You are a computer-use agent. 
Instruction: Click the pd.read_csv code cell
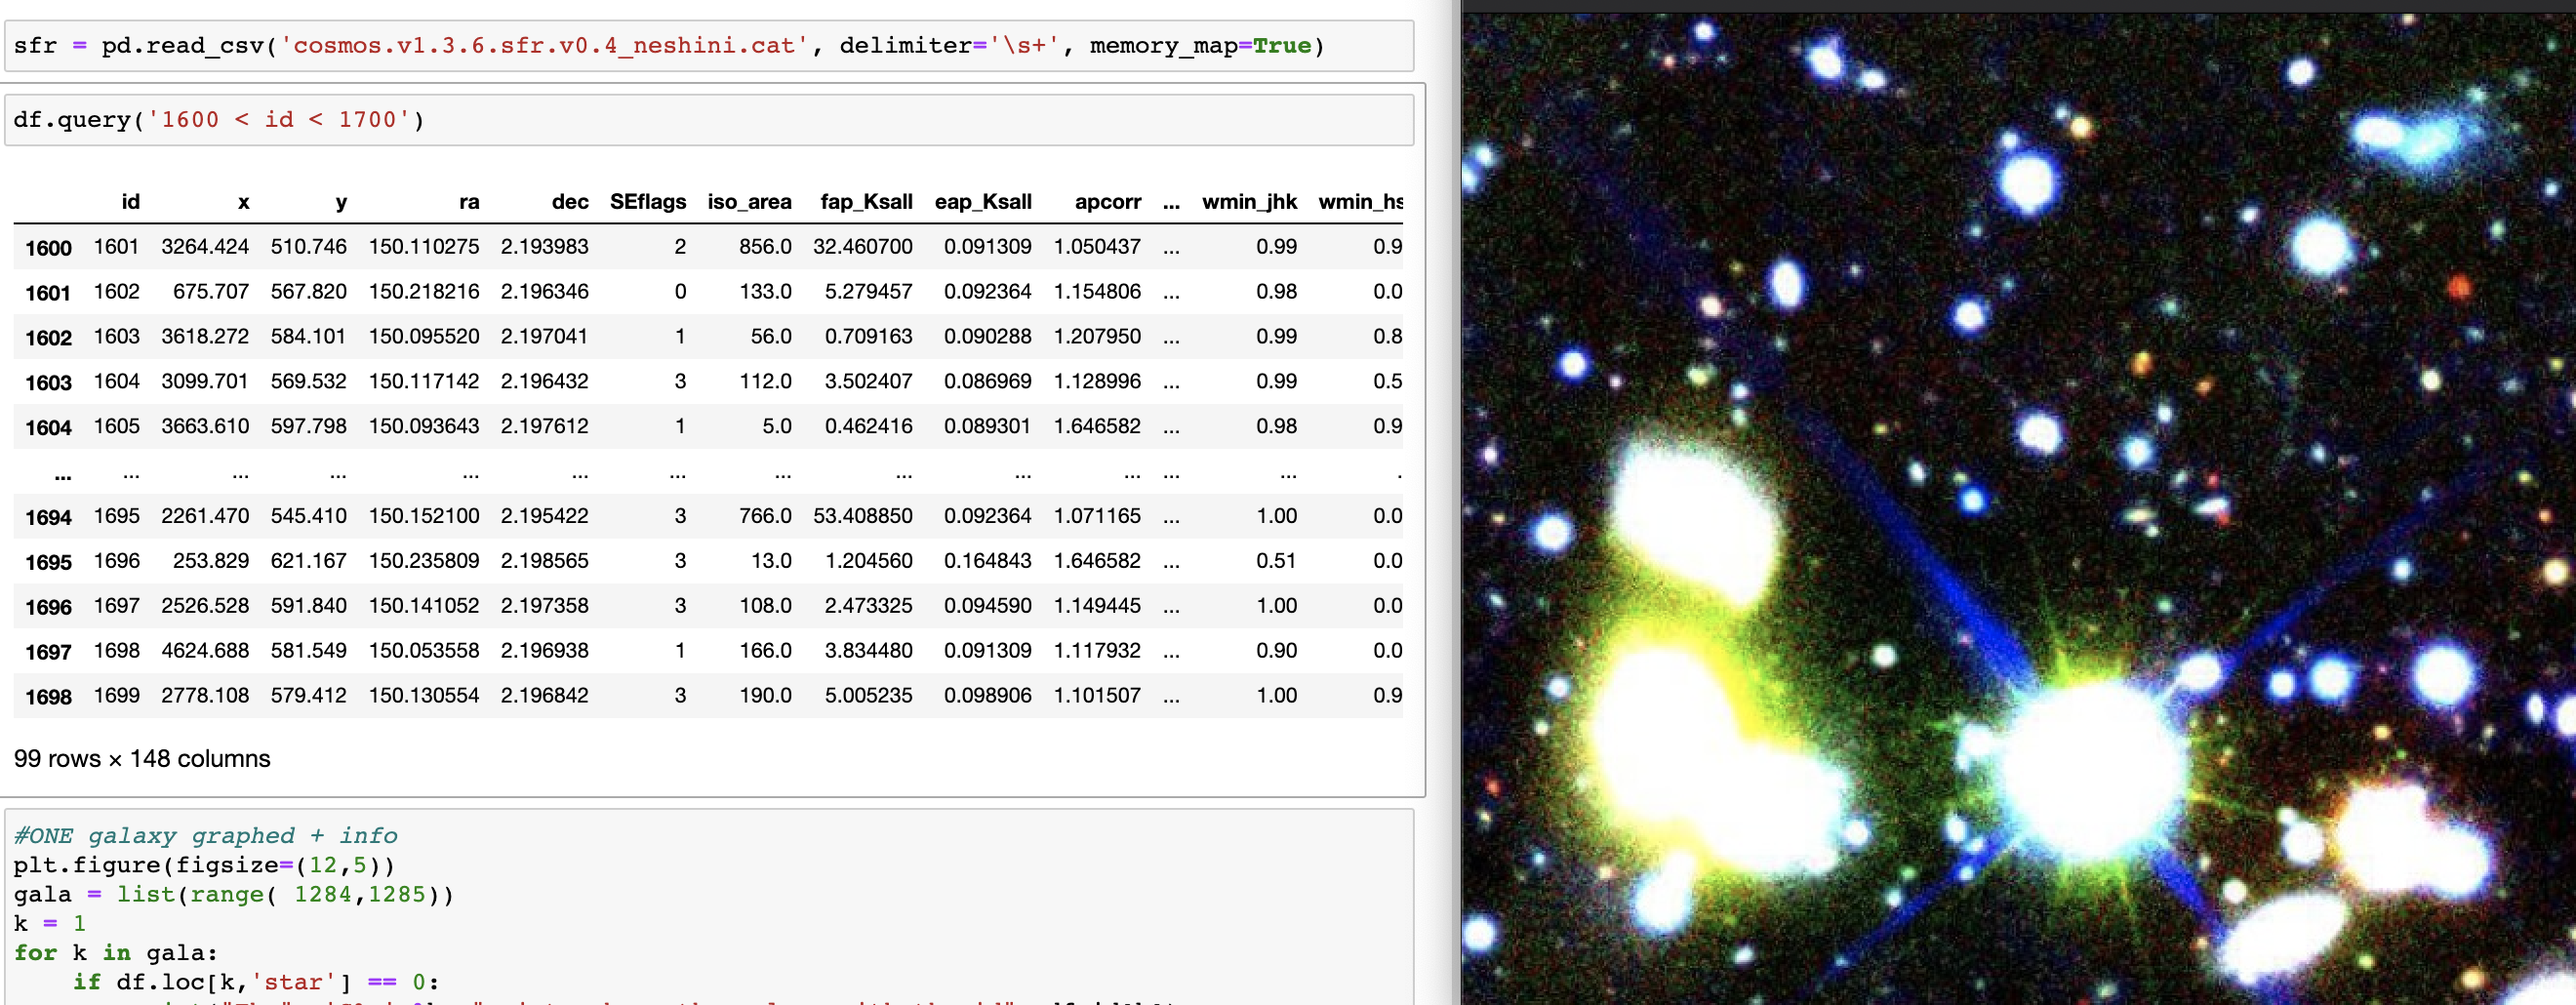click(709, 46)
